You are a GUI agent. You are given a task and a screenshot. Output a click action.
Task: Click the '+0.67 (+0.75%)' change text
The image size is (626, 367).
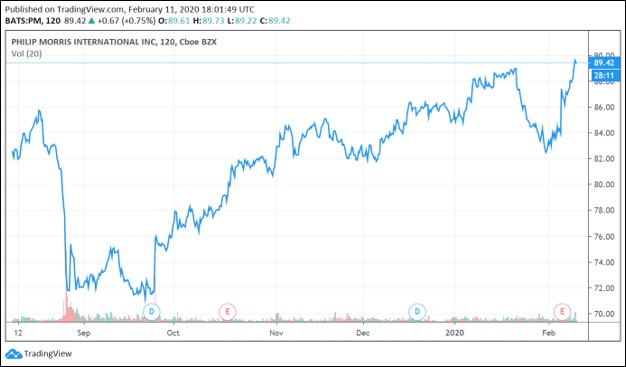point(126,20)
